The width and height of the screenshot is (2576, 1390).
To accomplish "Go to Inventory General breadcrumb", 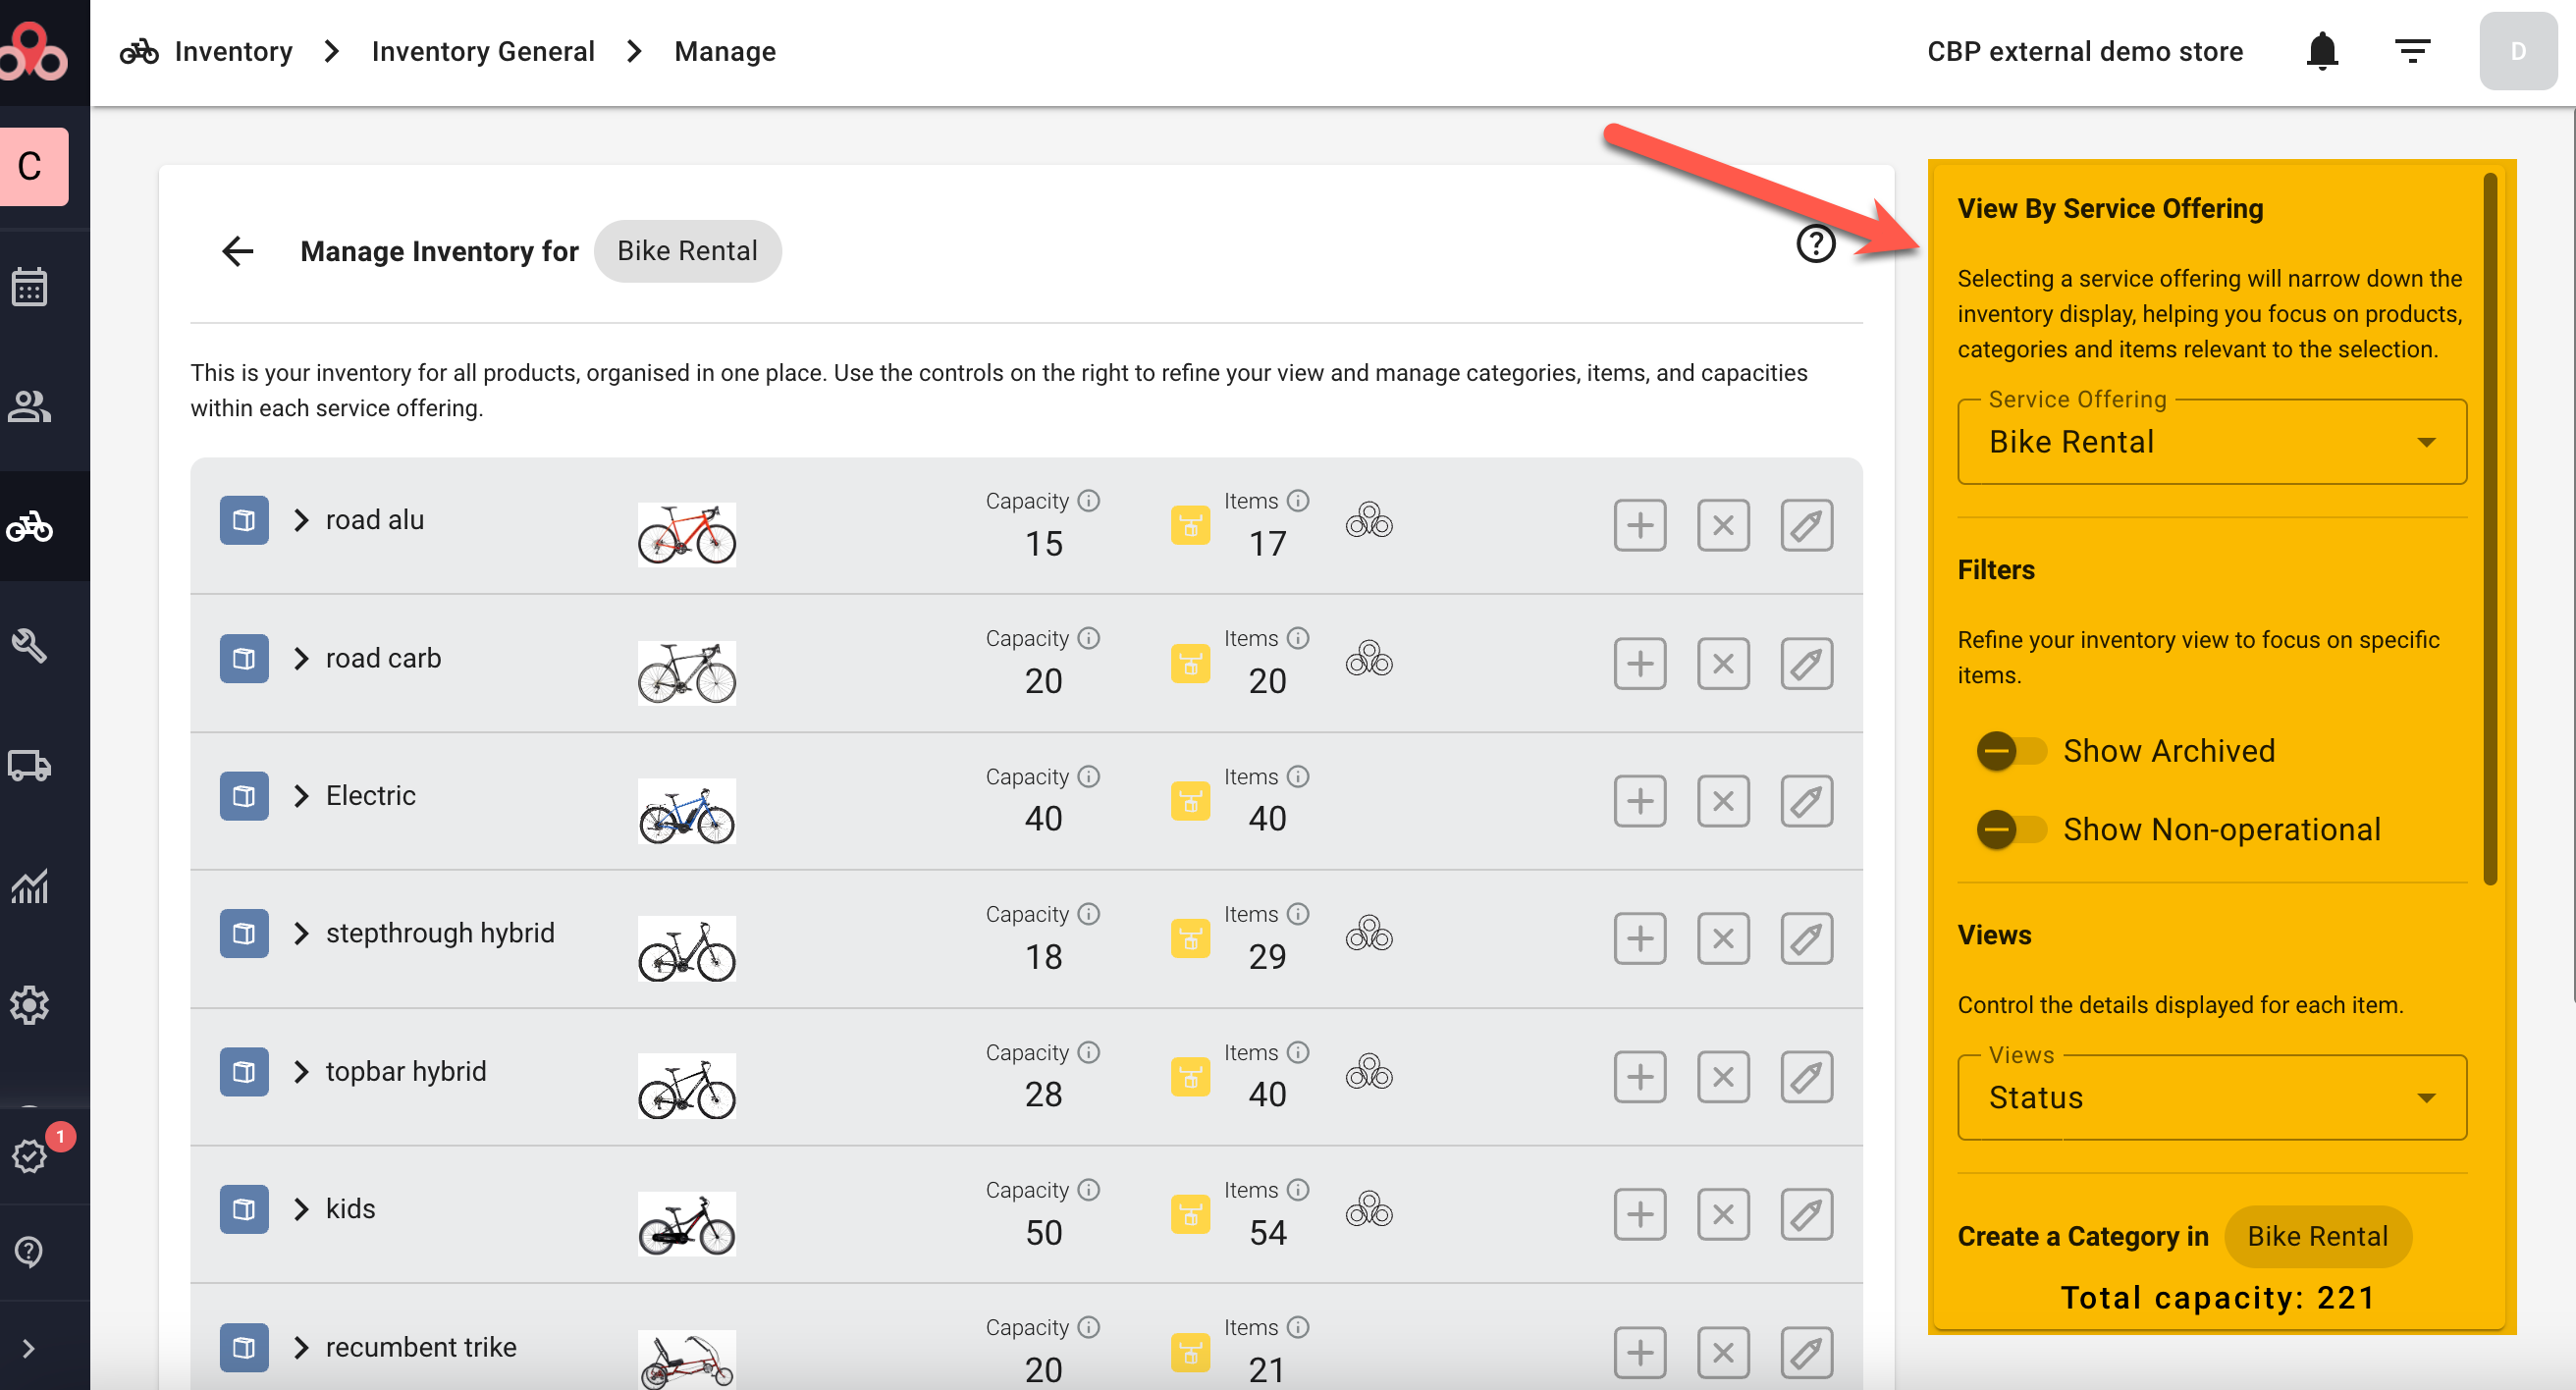I will [x=483, y=51].
